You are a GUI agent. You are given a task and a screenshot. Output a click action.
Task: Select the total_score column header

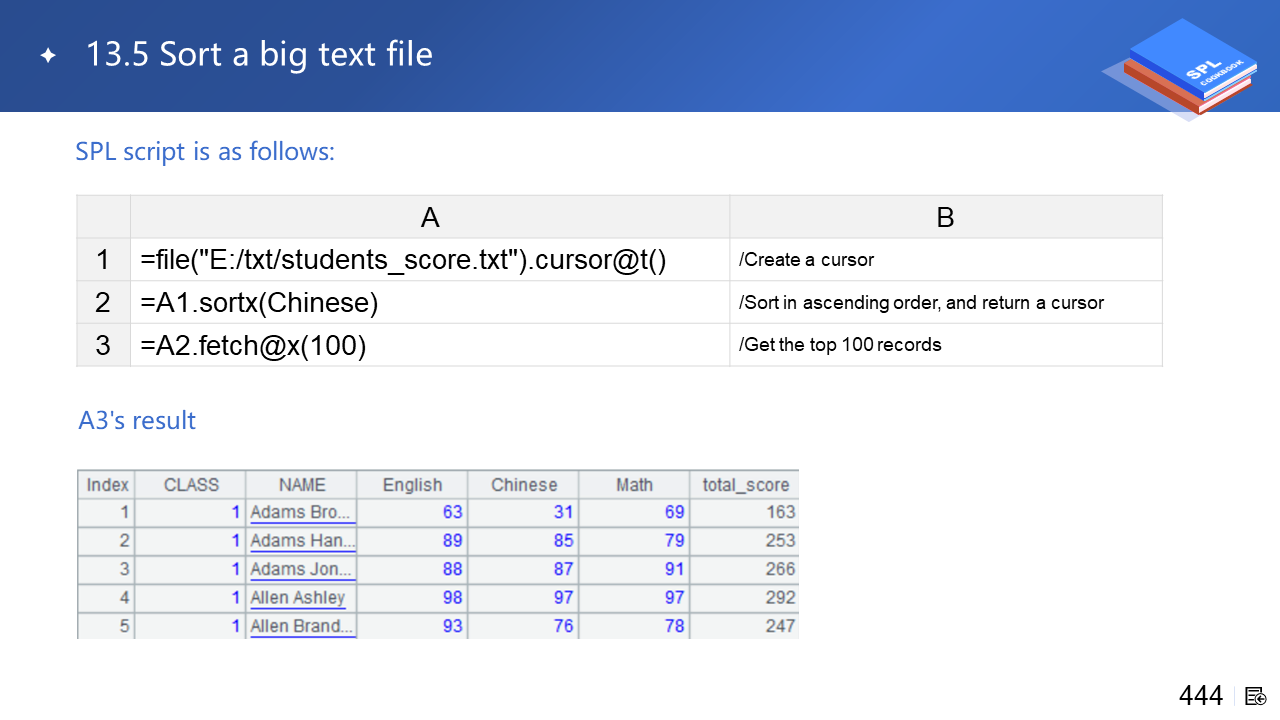click(x=745, y=485)
